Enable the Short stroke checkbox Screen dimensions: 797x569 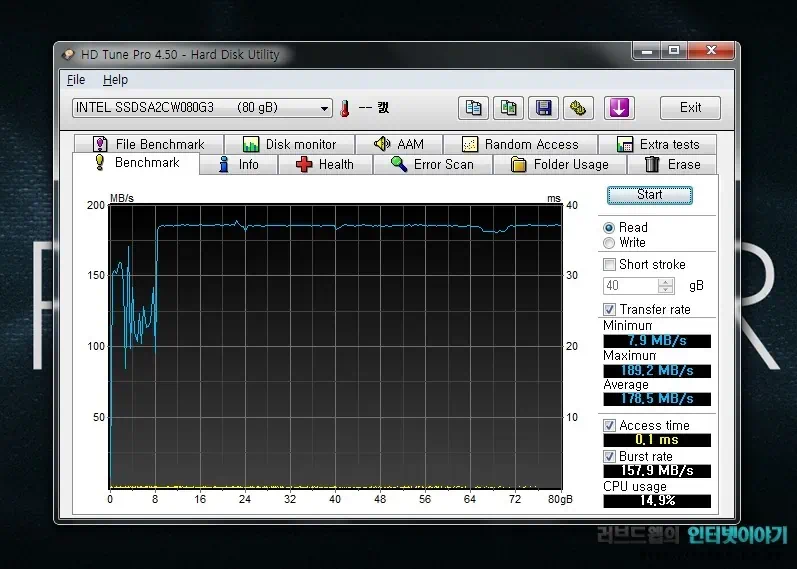(x=609, y=265)
